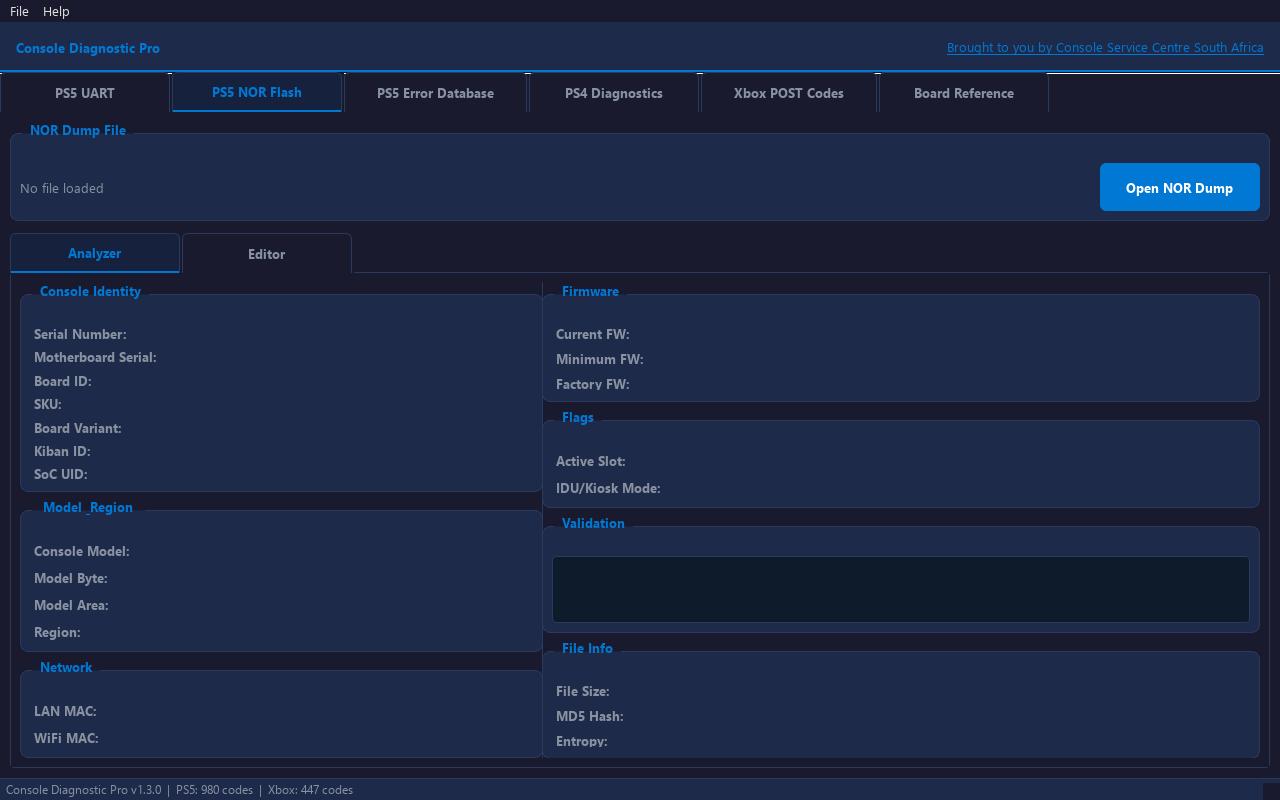Click the SoC UID label
The image size is (1280, 800).
click(61, 474)
